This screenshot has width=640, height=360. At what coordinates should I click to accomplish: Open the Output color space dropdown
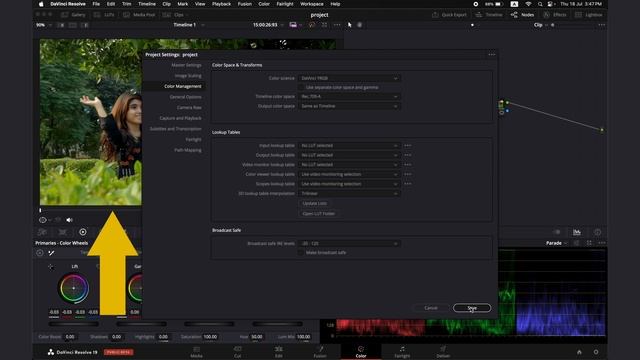349,106
